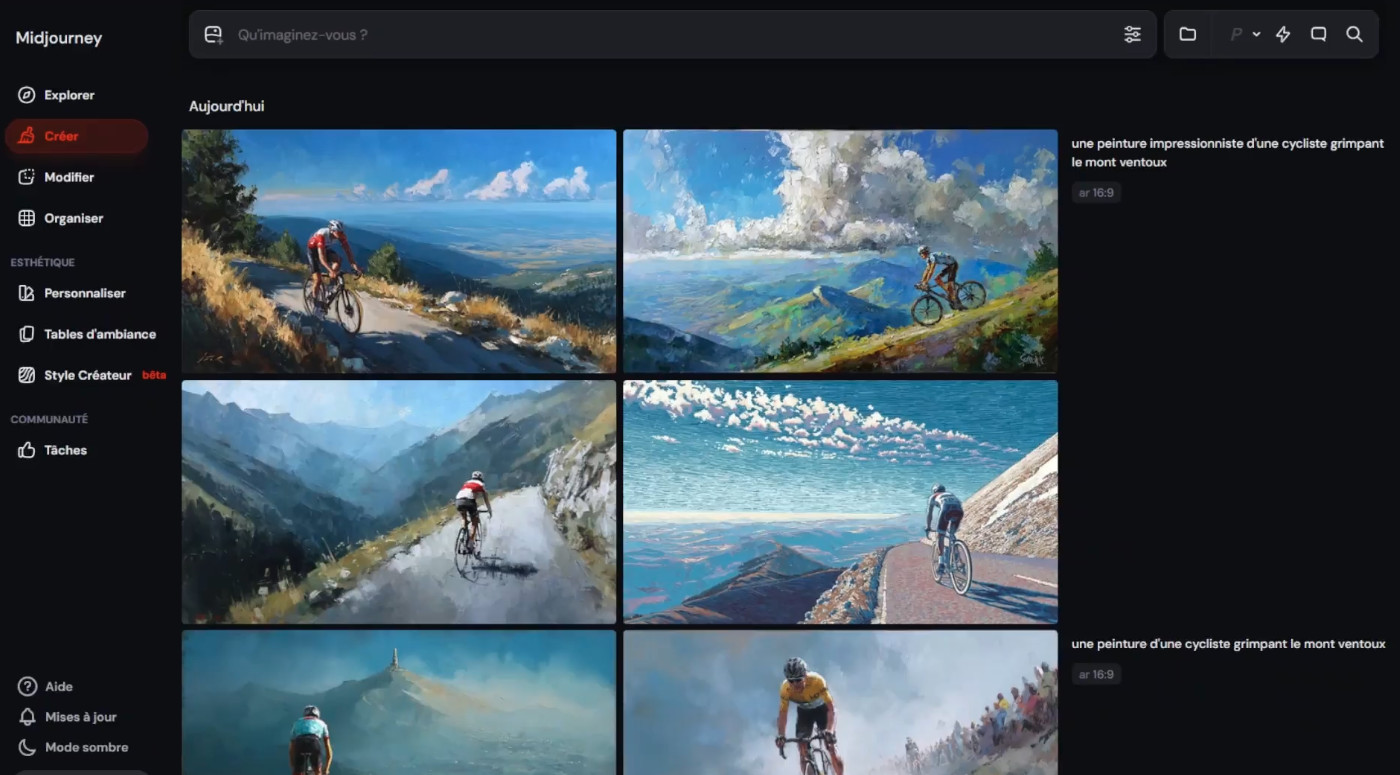Click the Qu'imaginez-vous prompt input field
The width and height of the screenshot is (1400, 775).
[x=660, y=35]
